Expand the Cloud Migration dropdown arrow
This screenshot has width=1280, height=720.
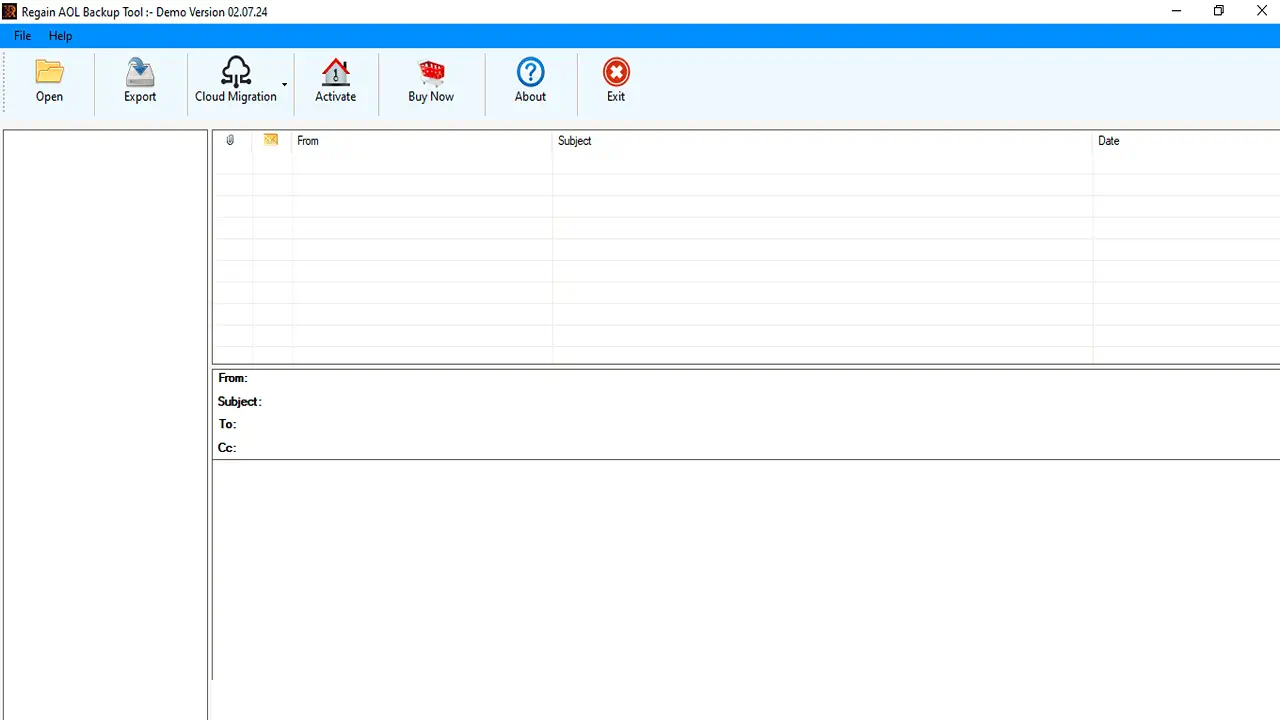pos(285,84)
